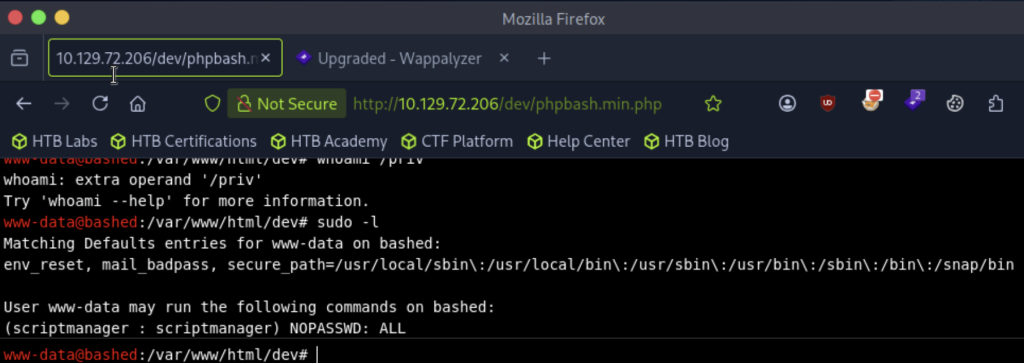
Task: Open a new tab with plus button
Action: (x=543, y=59)
